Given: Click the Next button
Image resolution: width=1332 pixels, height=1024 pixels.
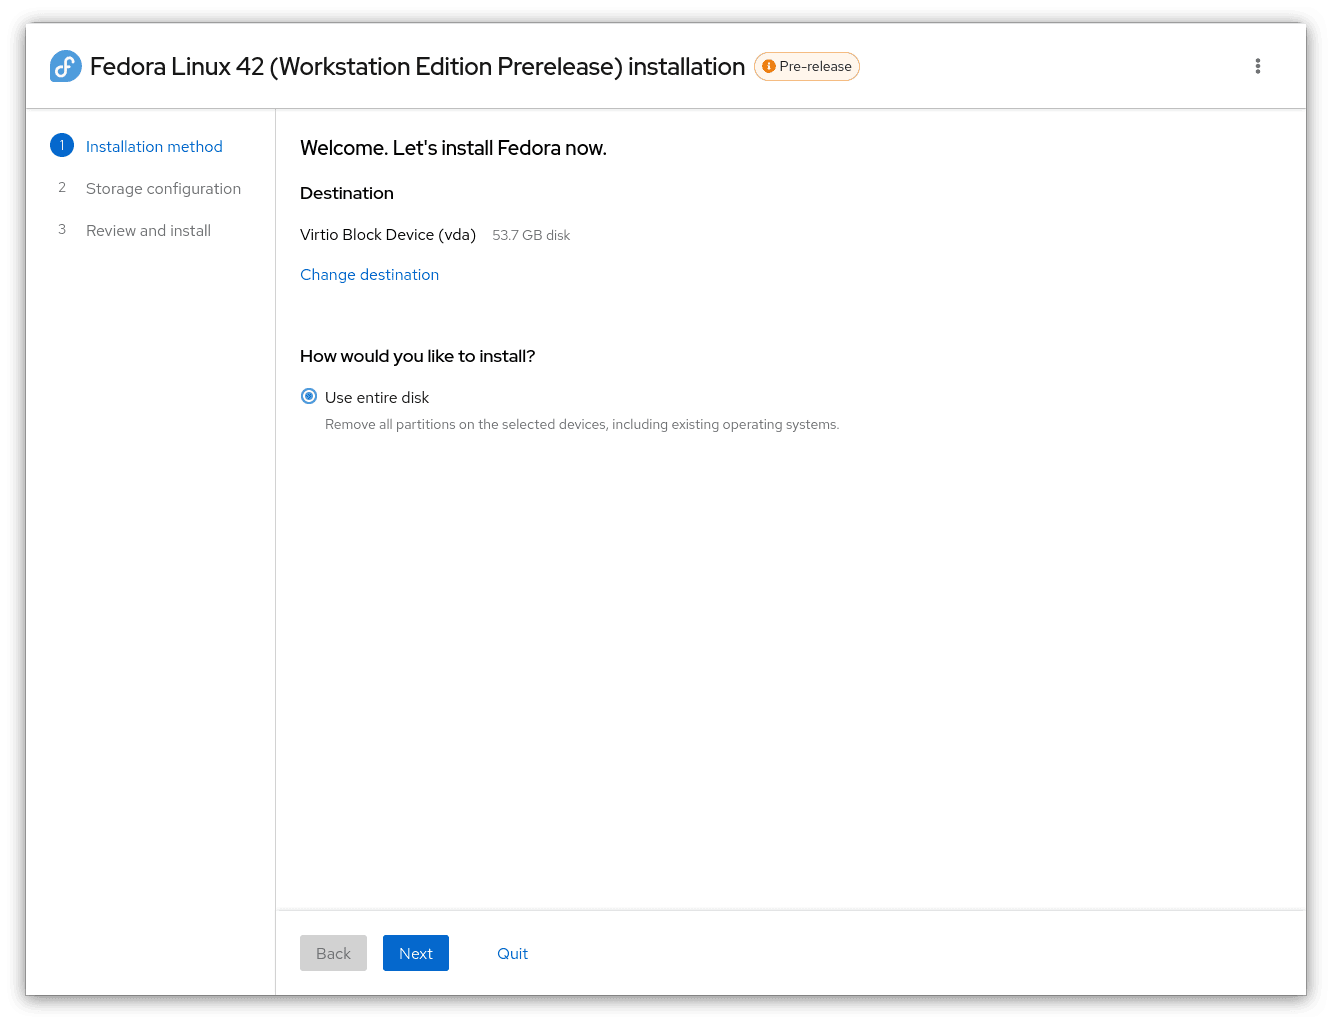Looking at the screenshot, I should point(416,953).
